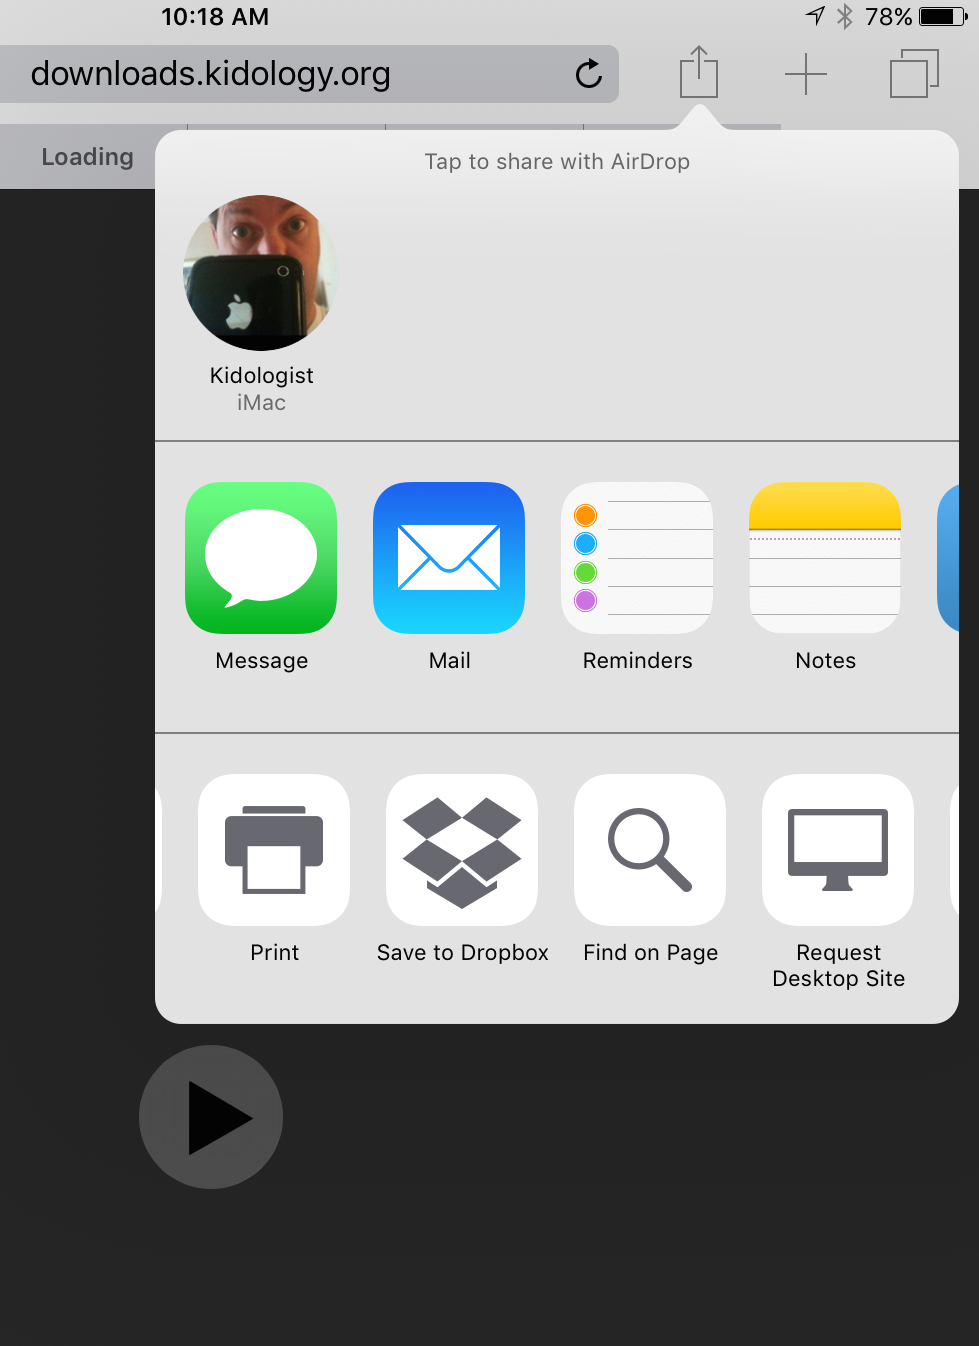Reload page with the refresh arrow
This screenshot has width=979, height=1346.
(x=589, y=73)
